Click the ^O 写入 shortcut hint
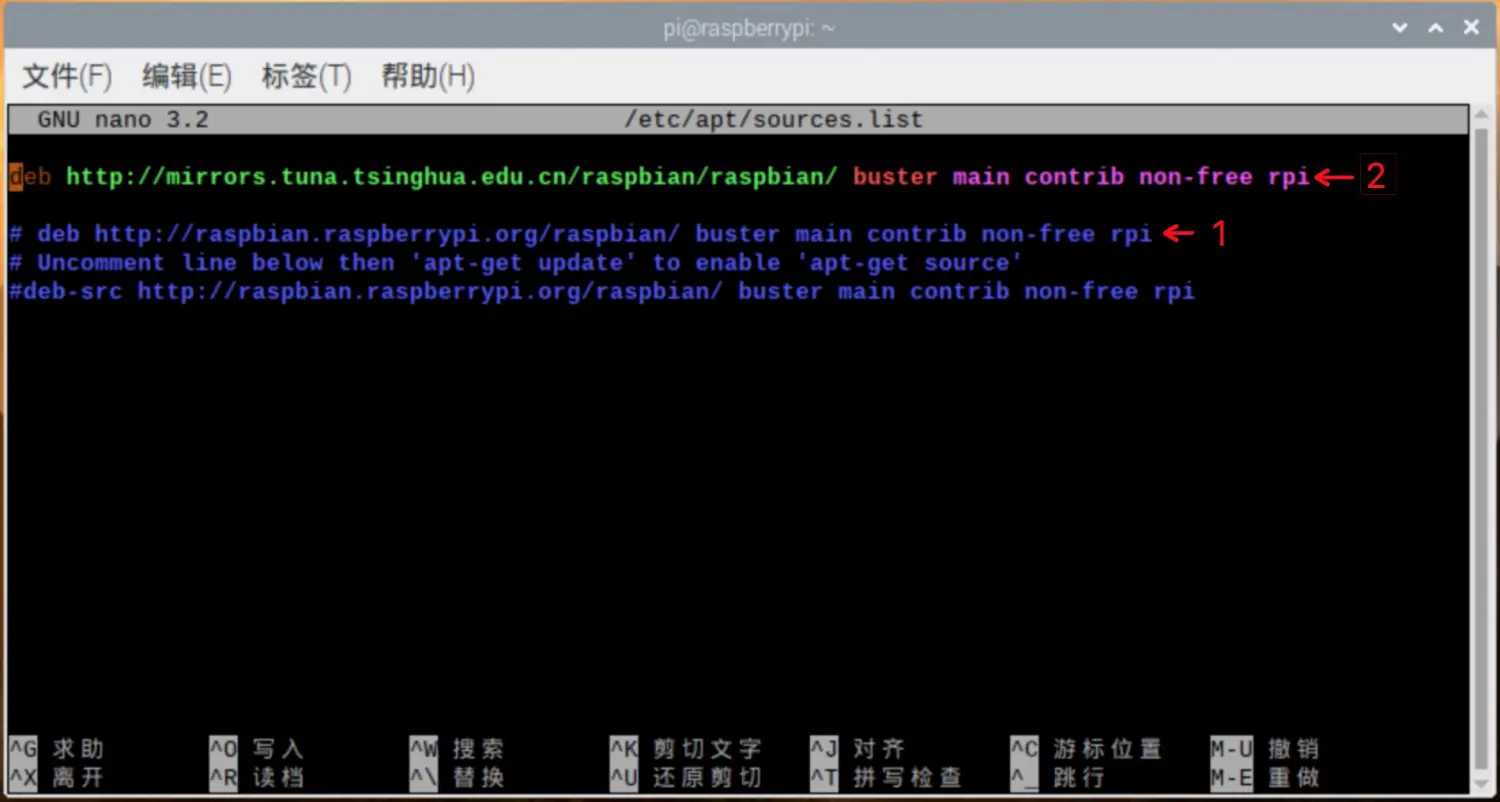The height and width of the screenshot is (802, 1500). click(256, 749)
